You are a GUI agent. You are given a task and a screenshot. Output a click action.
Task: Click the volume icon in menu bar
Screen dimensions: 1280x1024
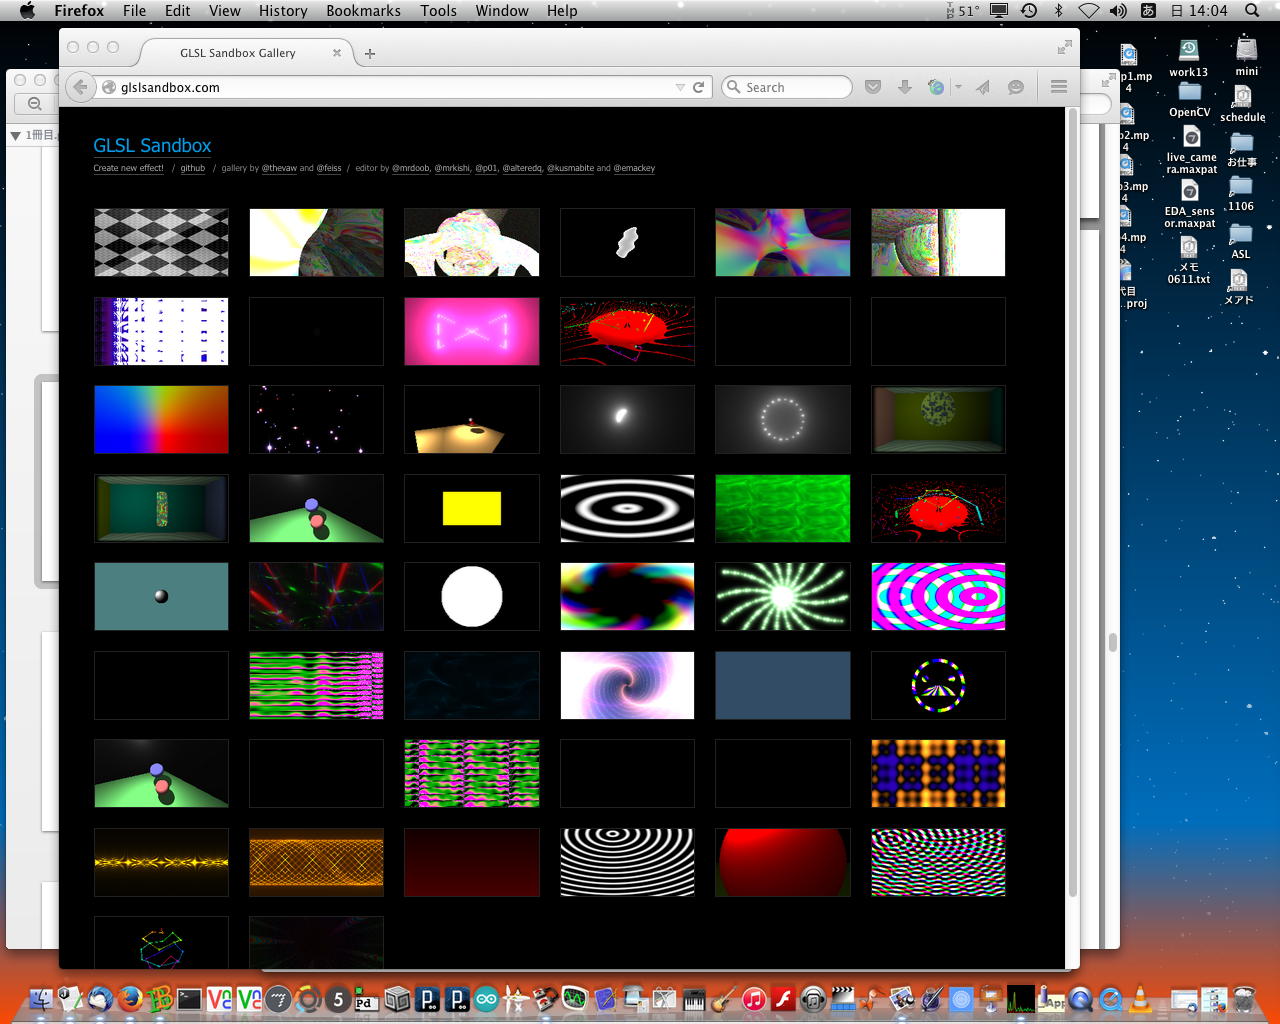1118,10
